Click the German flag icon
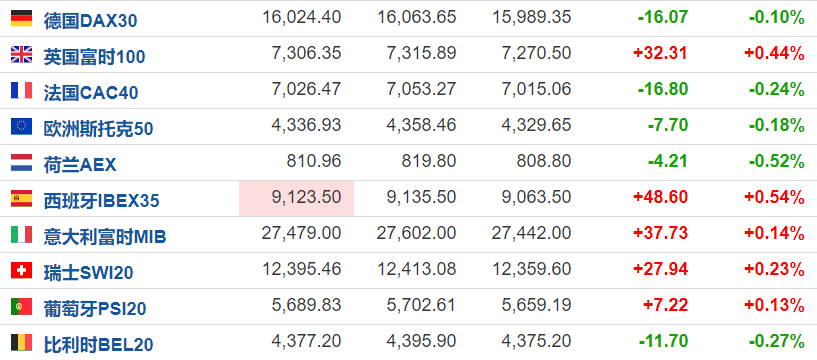This screenshot has width=817, height=360. point(21,19)
